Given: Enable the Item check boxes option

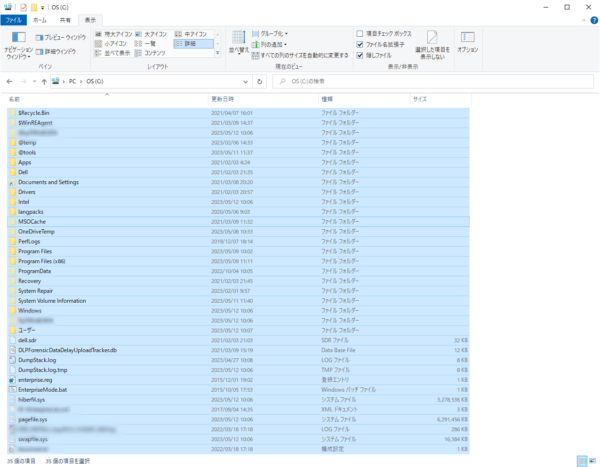Looking at the screenshot, I should click(x=360, y=34).
